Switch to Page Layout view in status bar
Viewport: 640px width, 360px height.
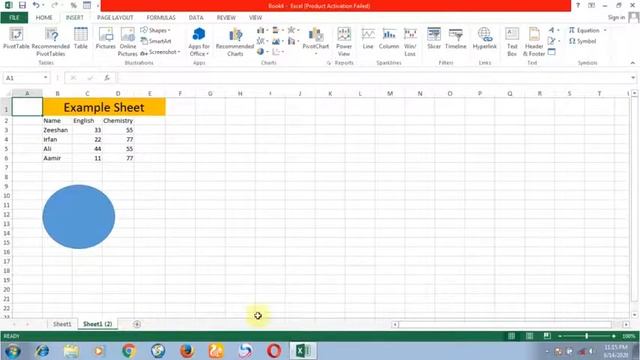pyautogui.click(x=529, y=336)
